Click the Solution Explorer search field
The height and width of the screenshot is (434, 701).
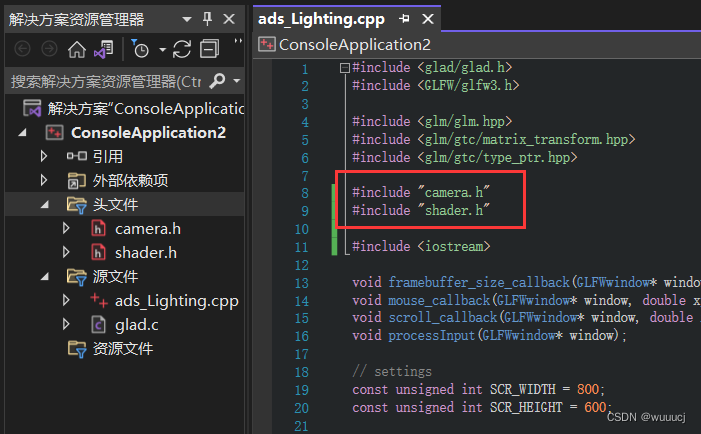click(106, 81)
